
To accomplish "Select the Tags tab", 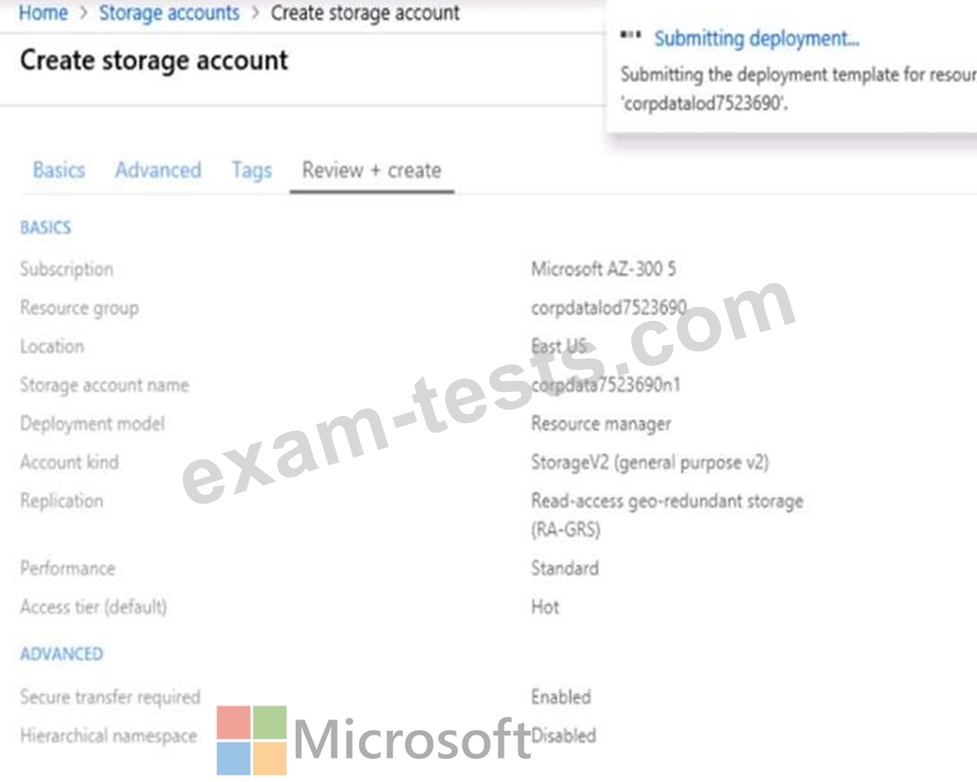I will coord(251,170).
